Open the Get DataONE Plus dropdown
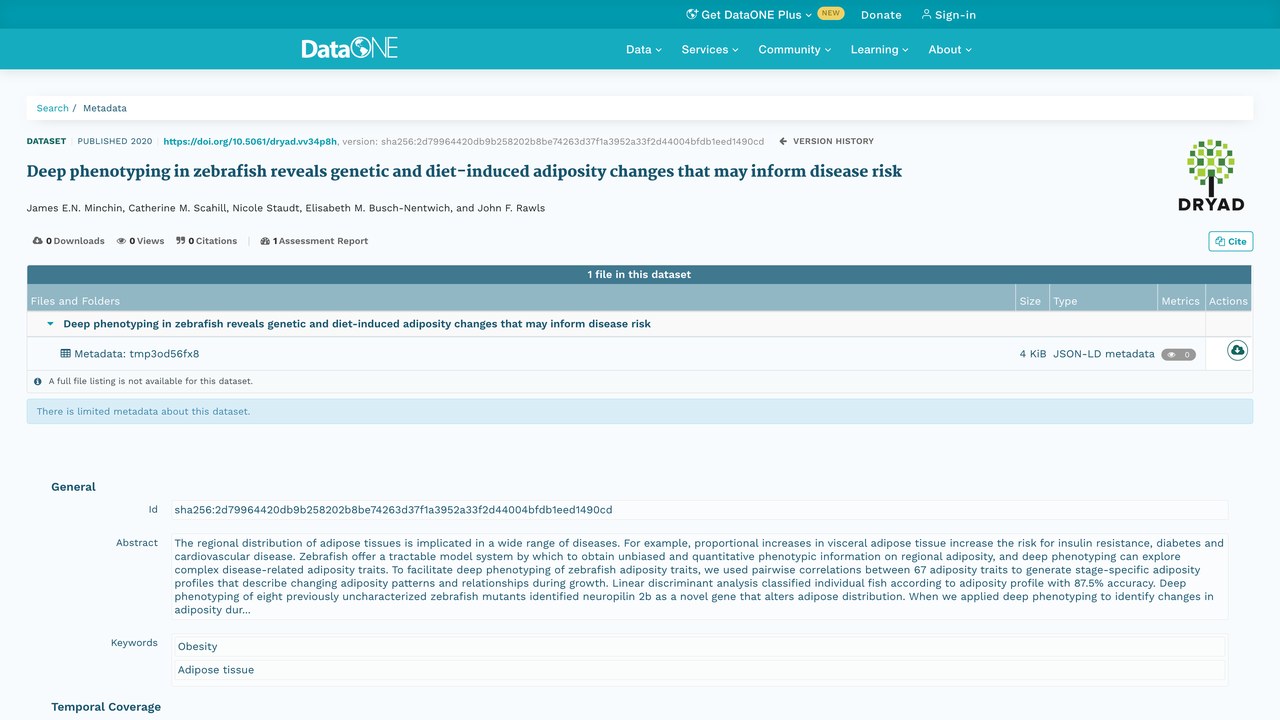Image resolution: width=1280 pixels, height=720 pixels. pos(749,15)
